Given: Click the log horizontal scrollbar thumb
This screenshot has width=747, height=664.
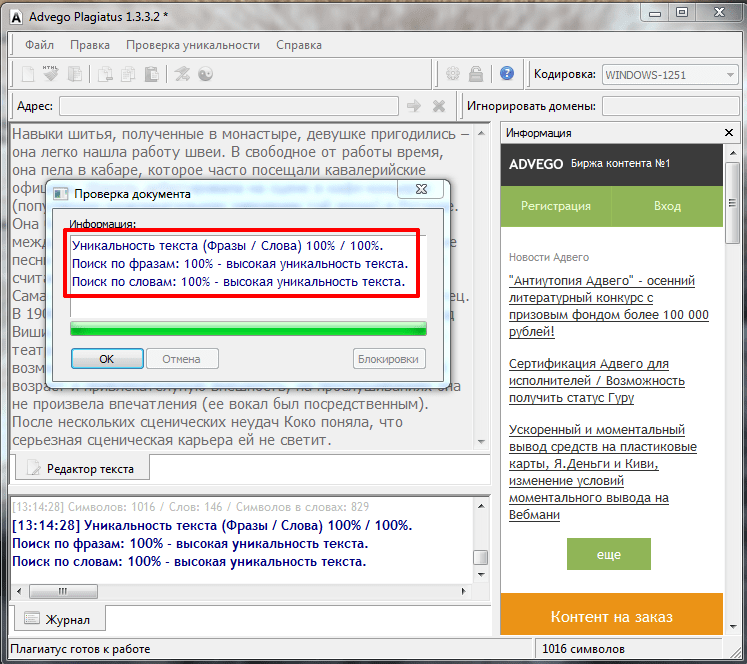Looking at the screenshot, I should tap(63, 591).
